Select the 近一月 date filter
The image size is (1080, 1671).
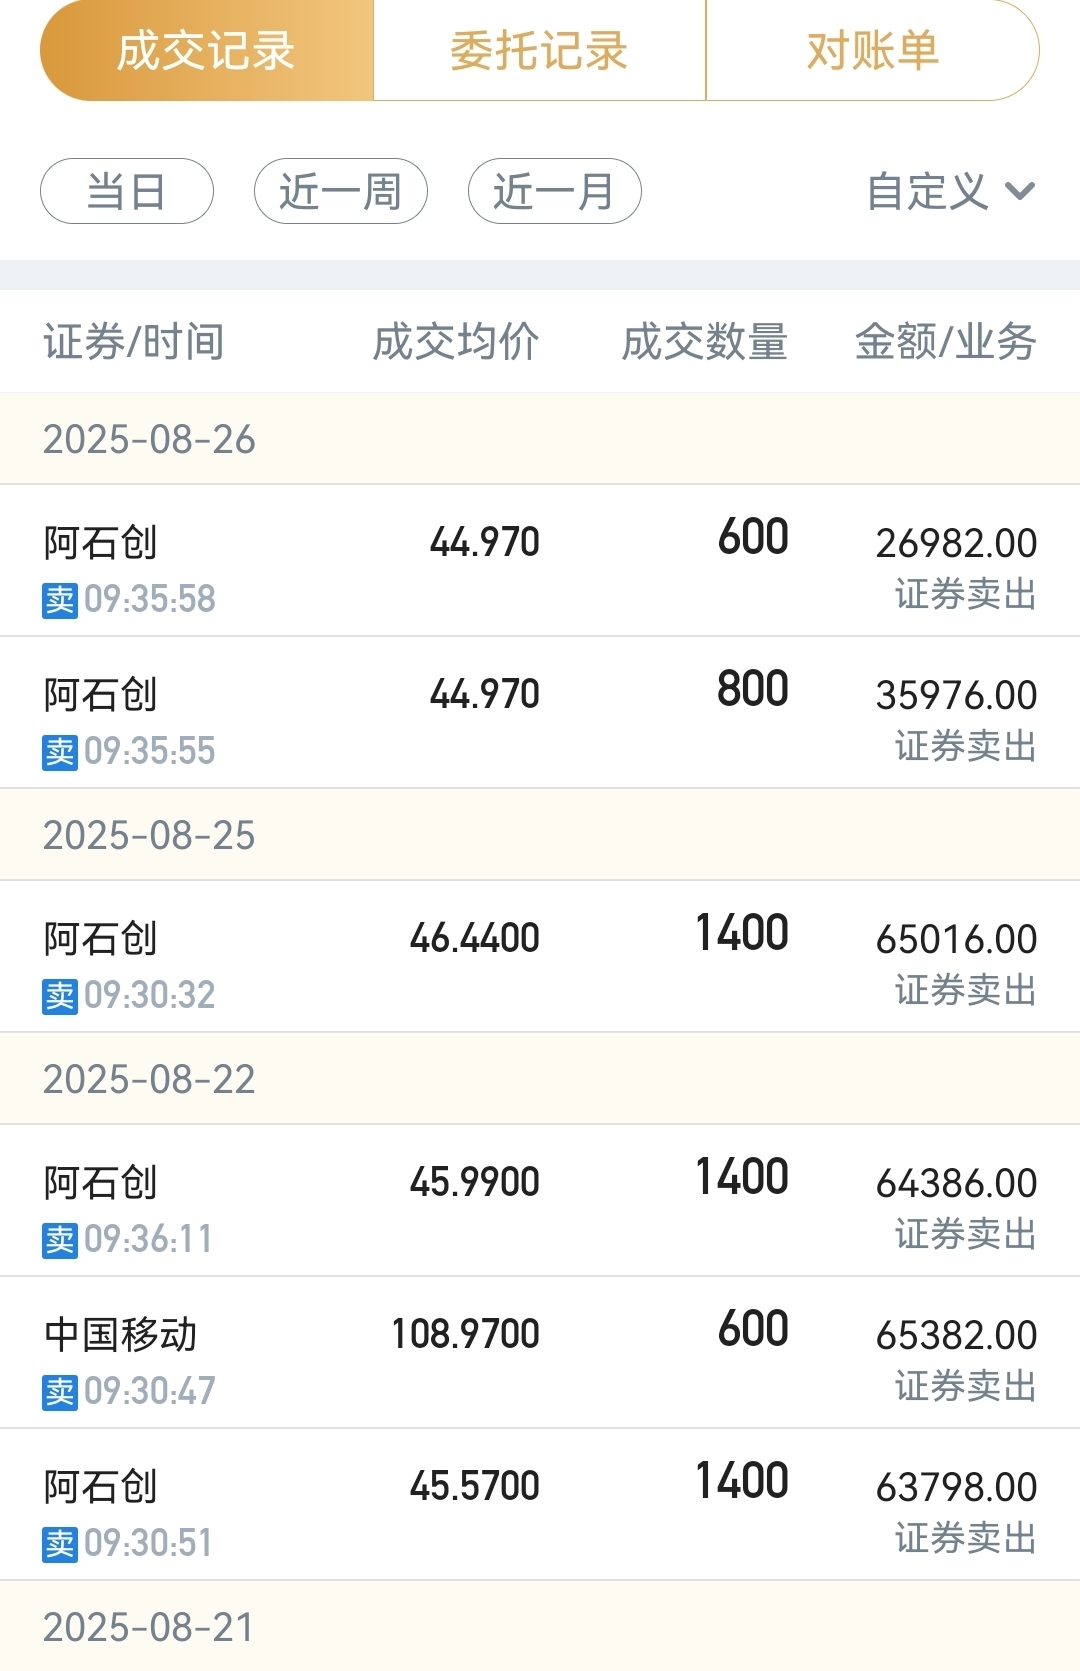pyautogui.click(x=555, y=191)
